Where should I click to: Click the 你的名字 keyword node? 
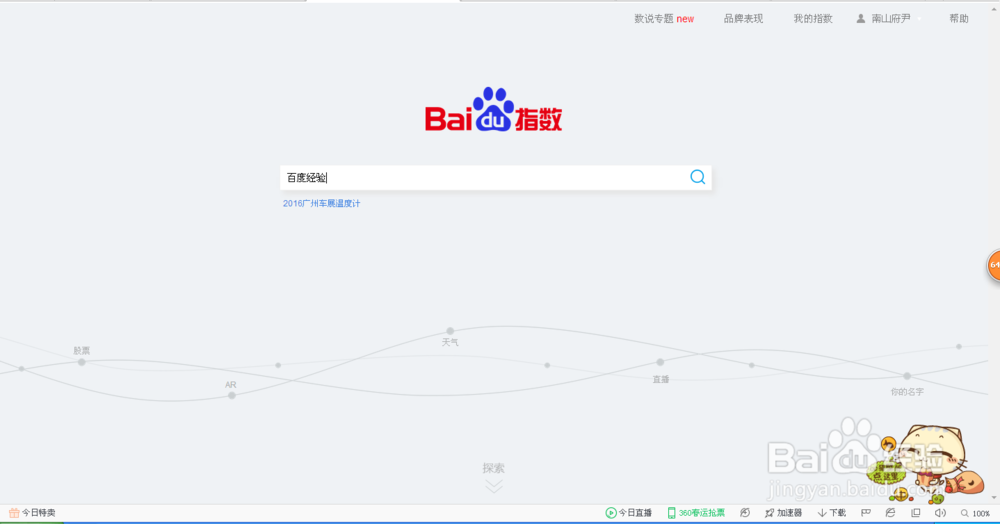click(x=907, y=376)
